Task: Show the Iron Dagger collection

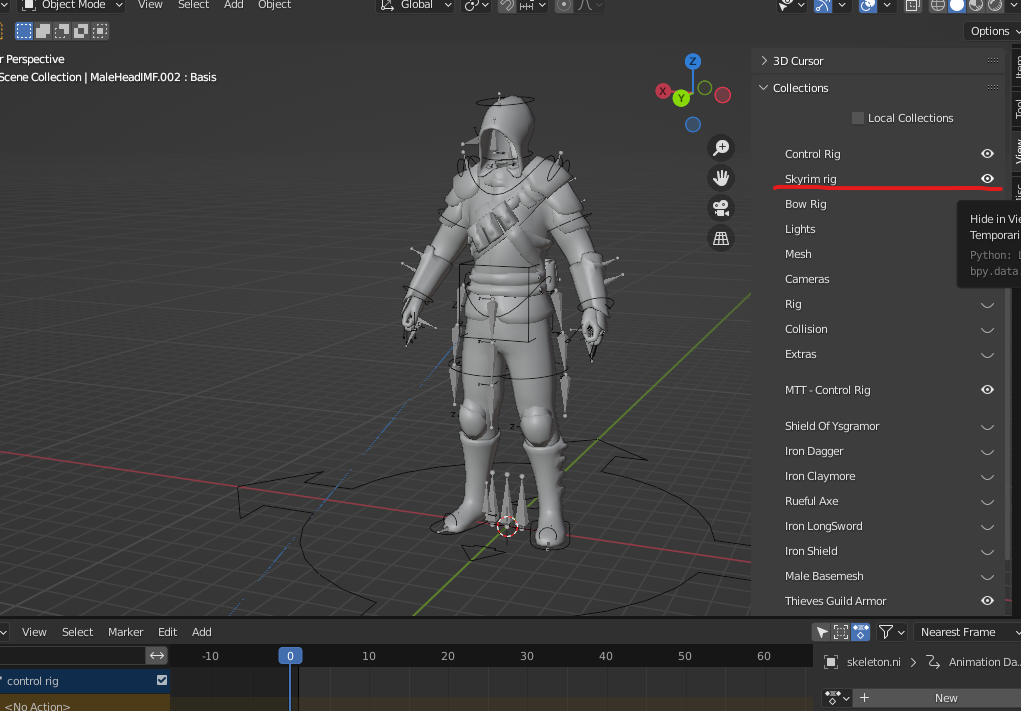Action: tap(987, 452)
